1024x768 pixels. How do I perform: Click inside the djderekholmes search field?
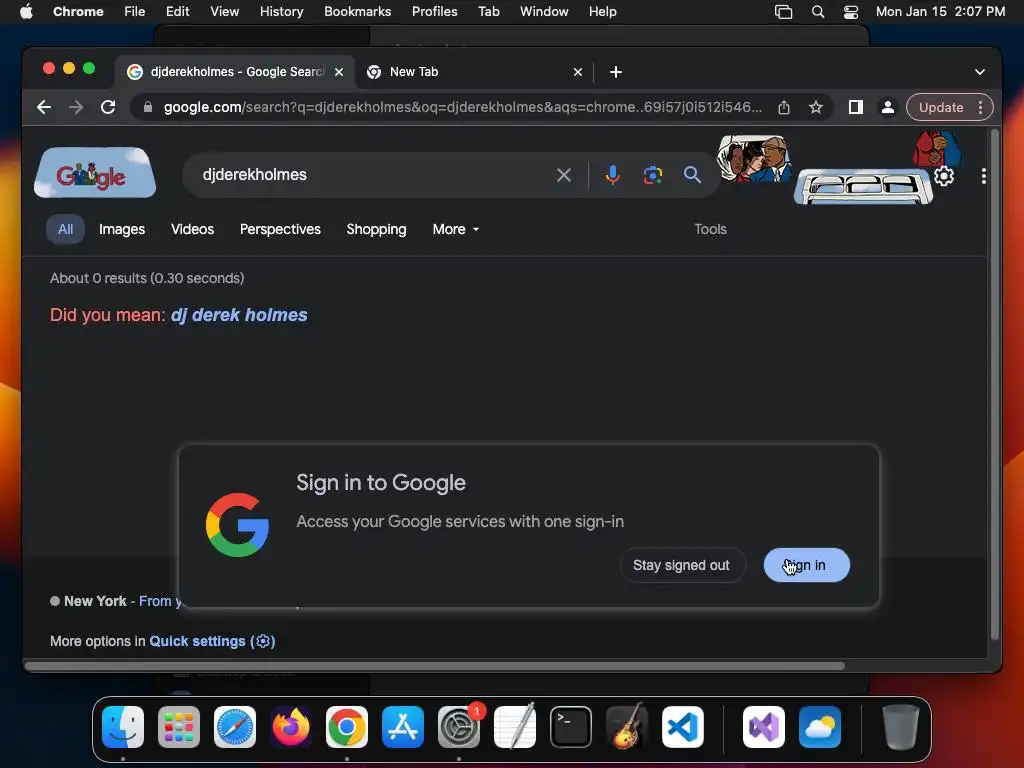click(372, 175)
